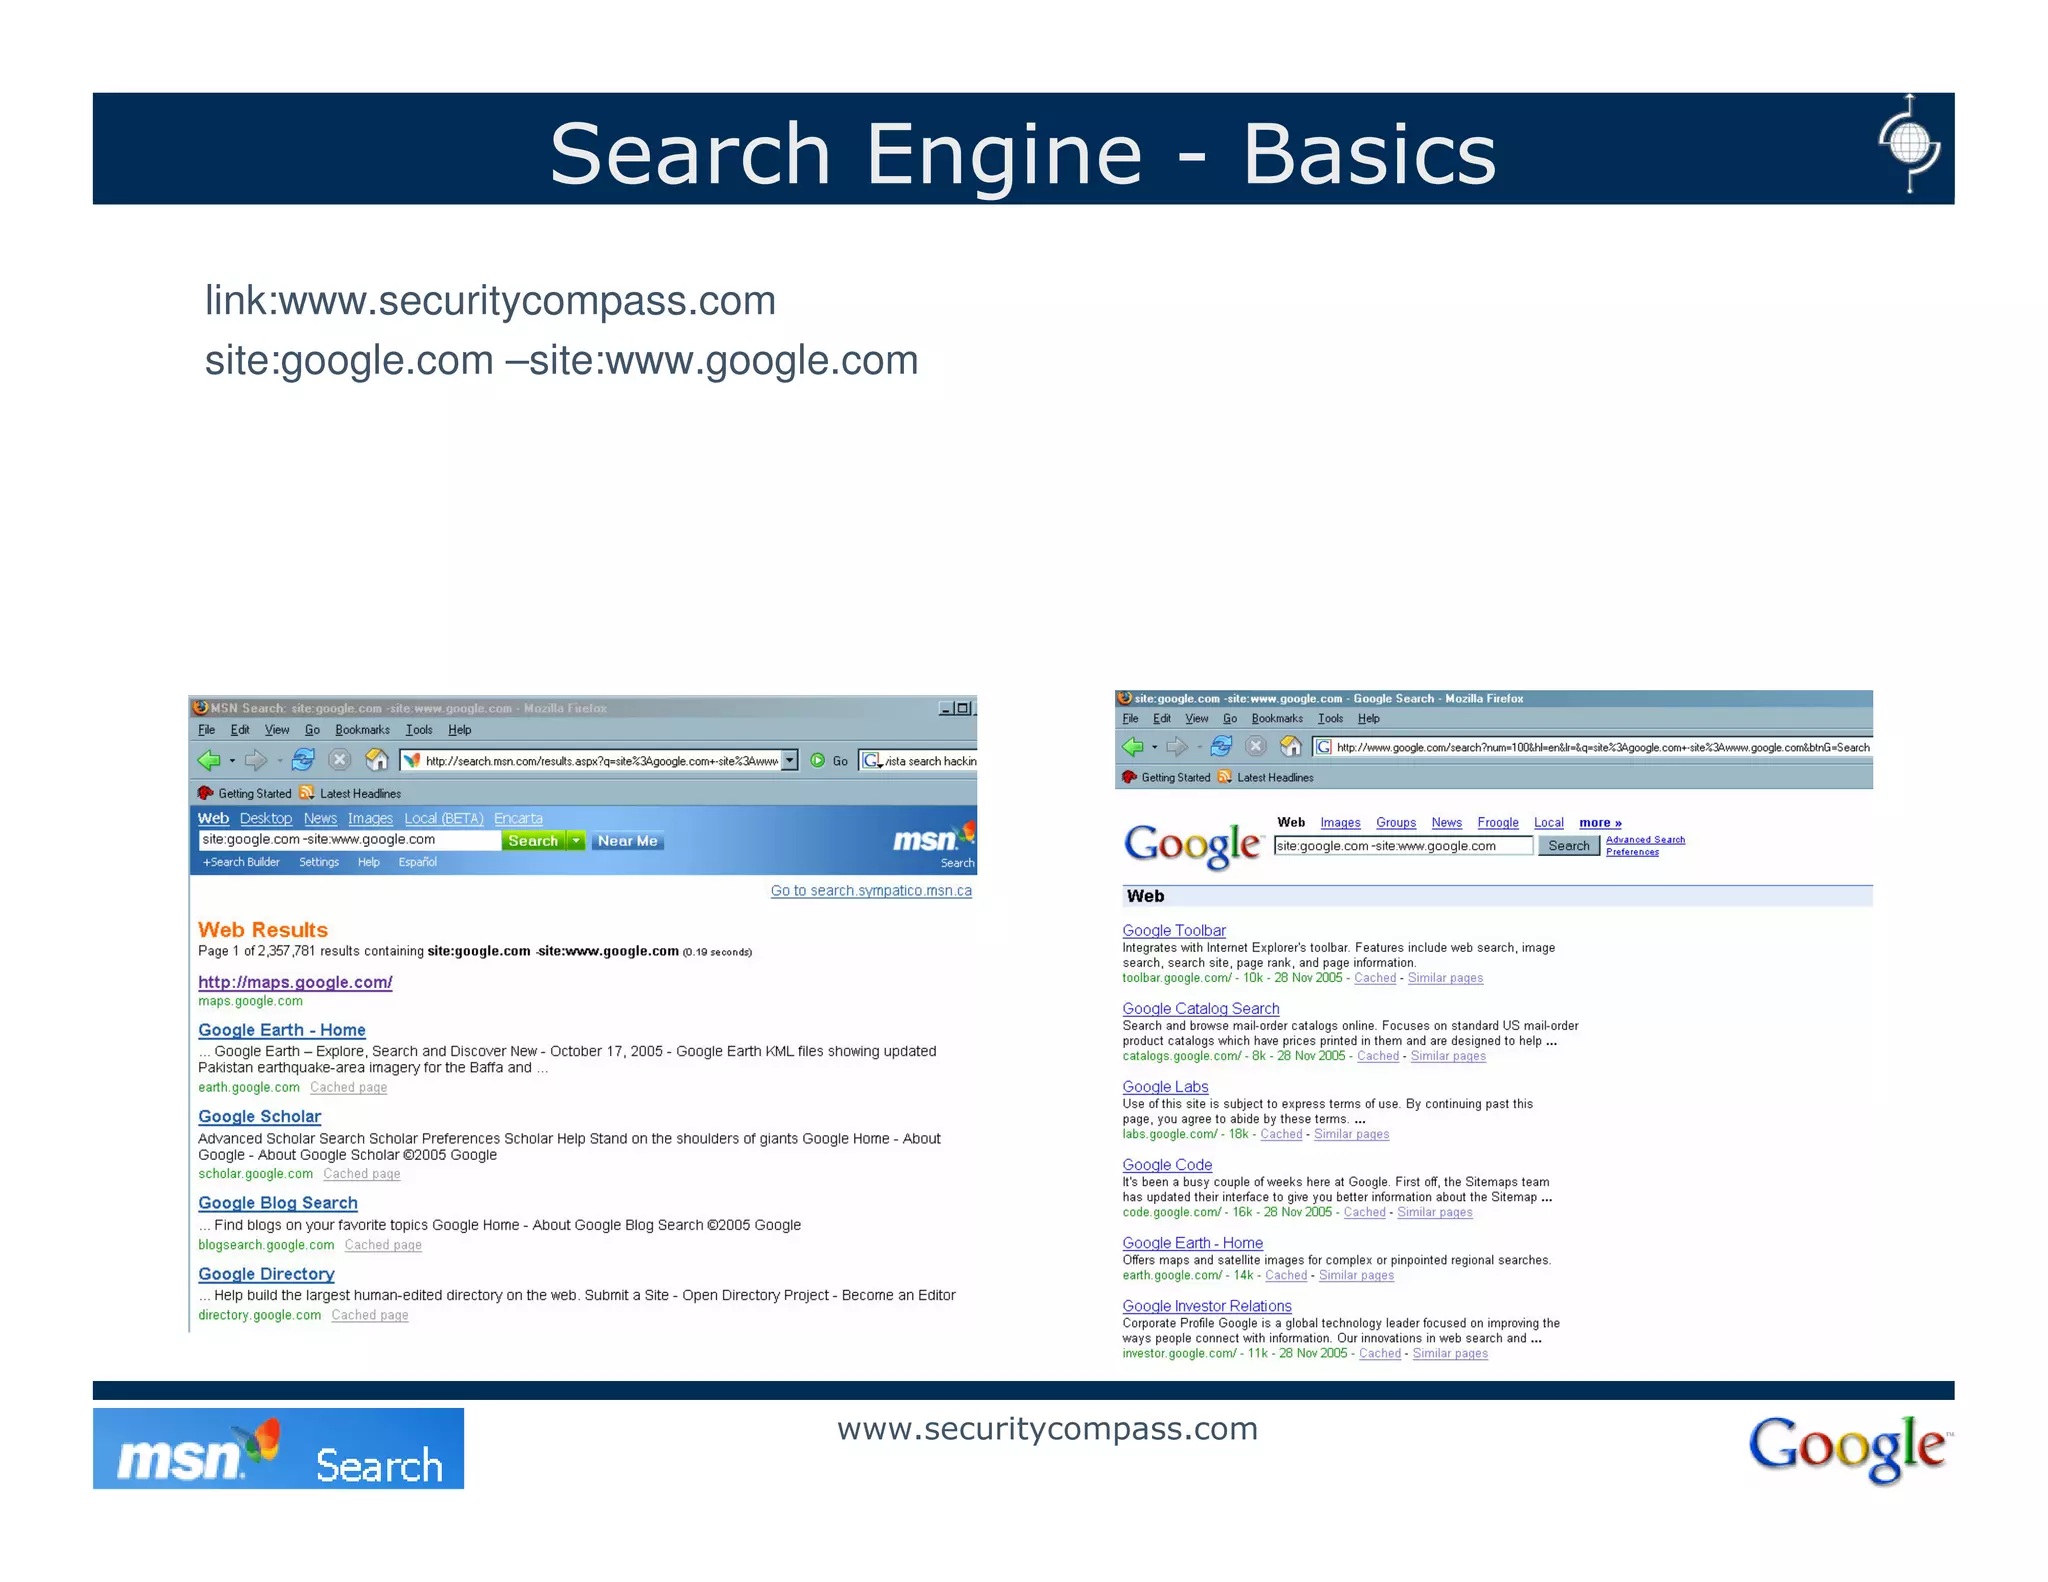Screen dimensions: 2048x1582
Task: Click Forward arrow in MSN Search window
Action: coord(256,761)
